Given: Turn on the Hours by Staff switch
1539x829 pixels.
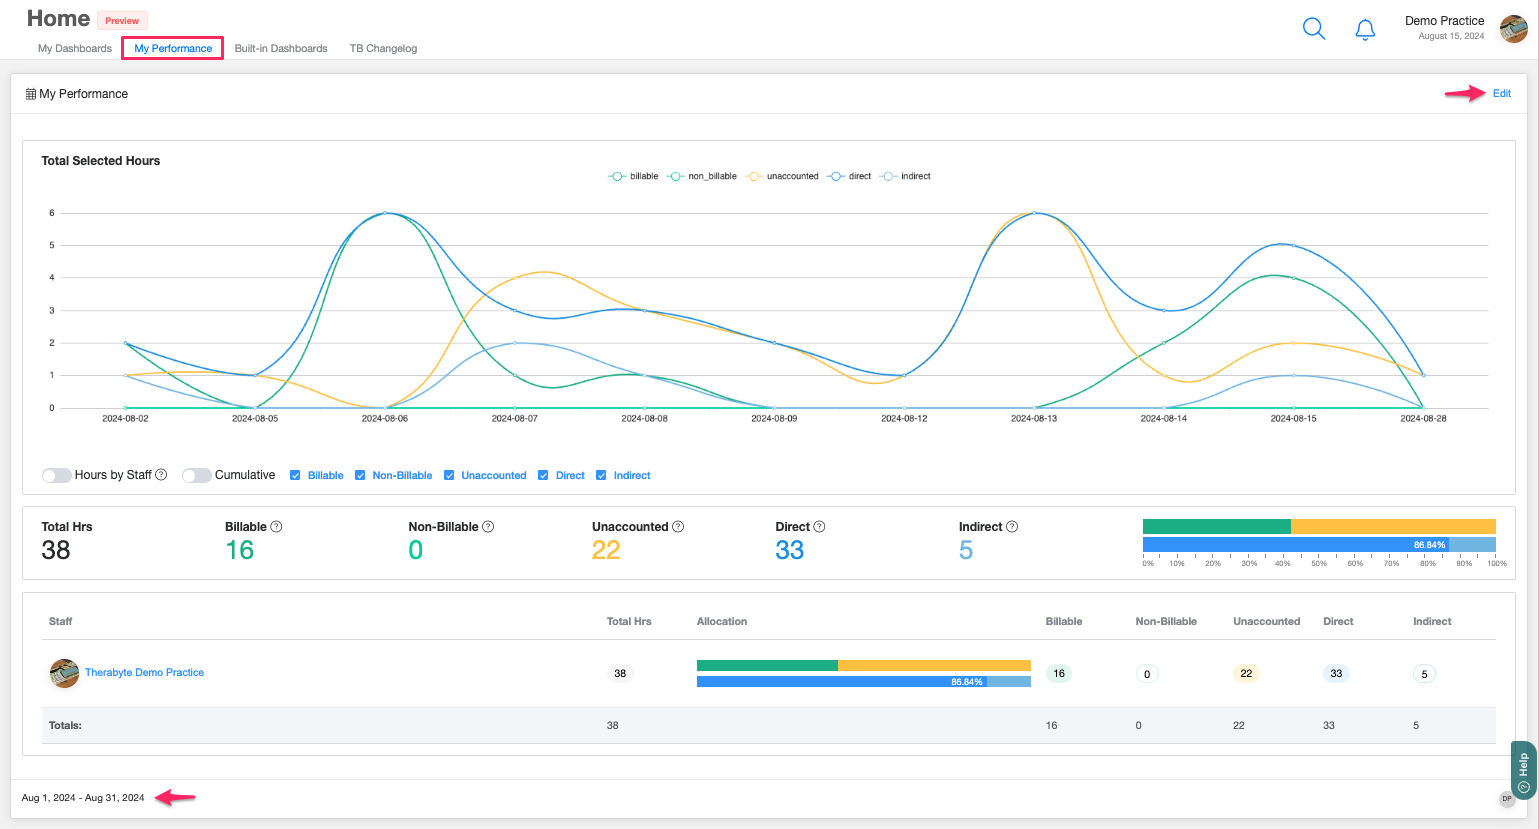Looking at the screenshot, I should (x=56, y=475).
